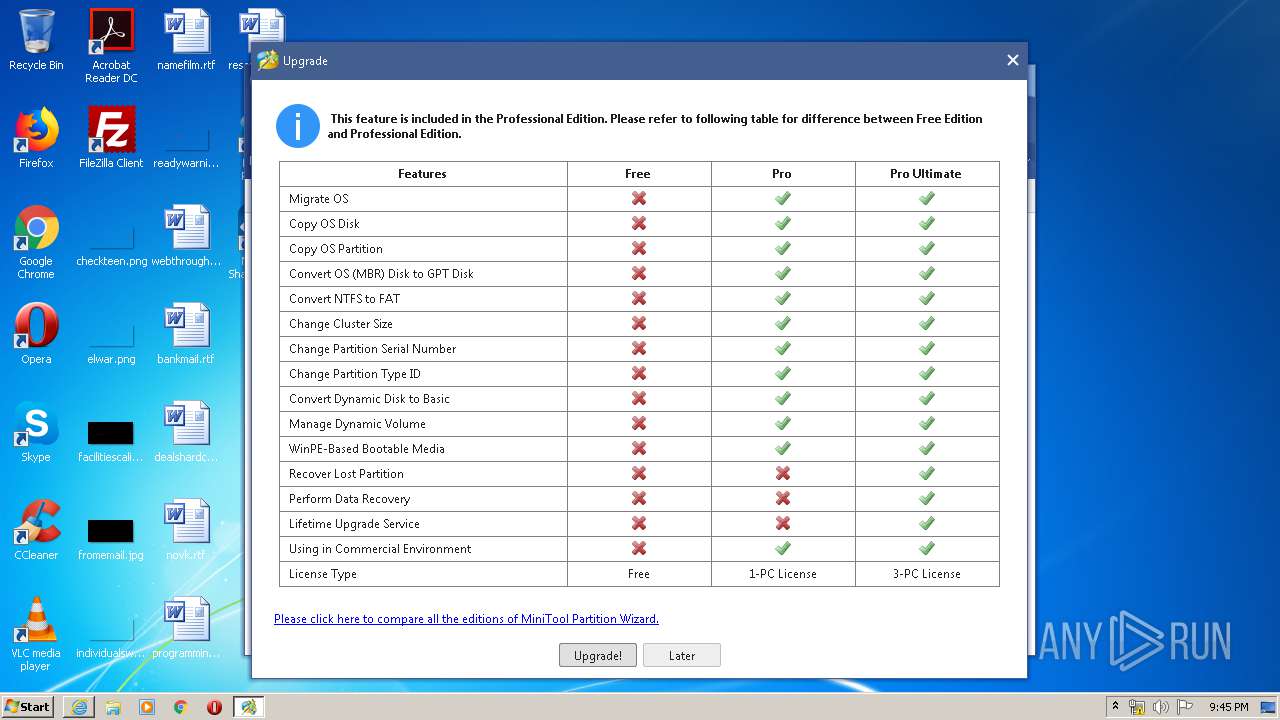Click the Pro Ultimate column header
The width and height of the screenshot is (1280, 720).
926,174
